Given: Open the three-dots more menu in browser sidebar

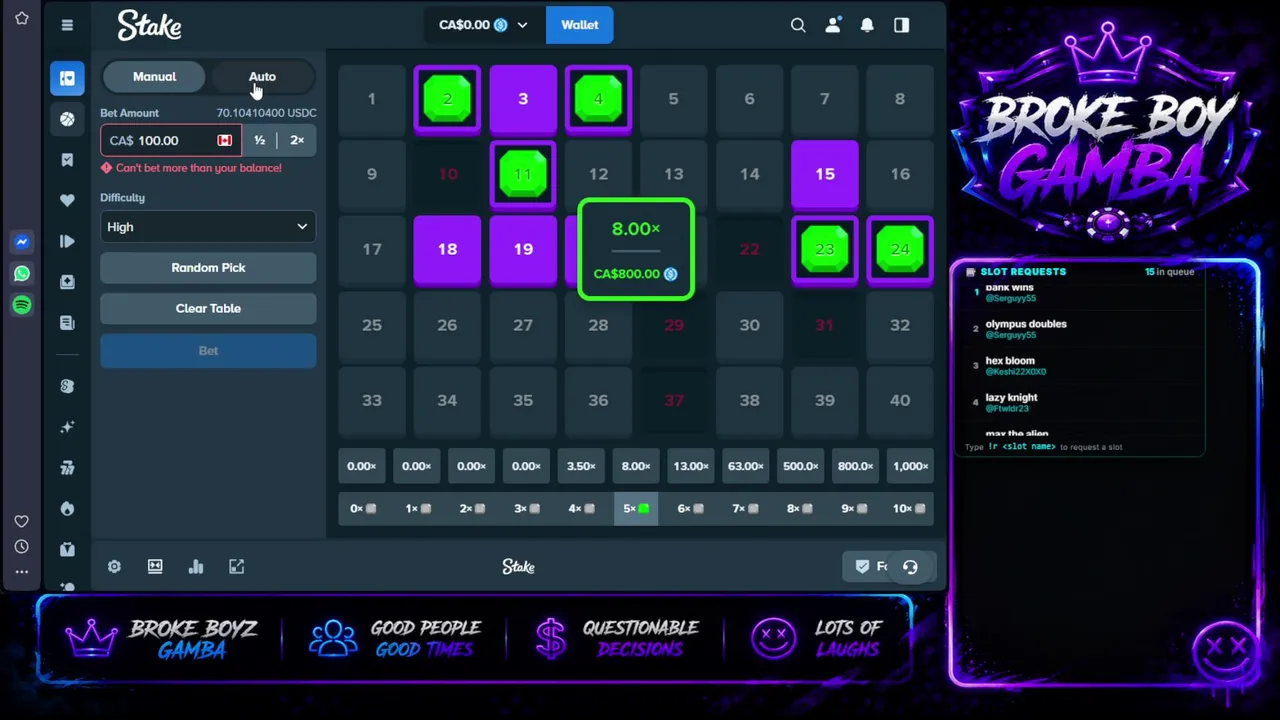Looking at the screenshot, I should coord(22,572).
